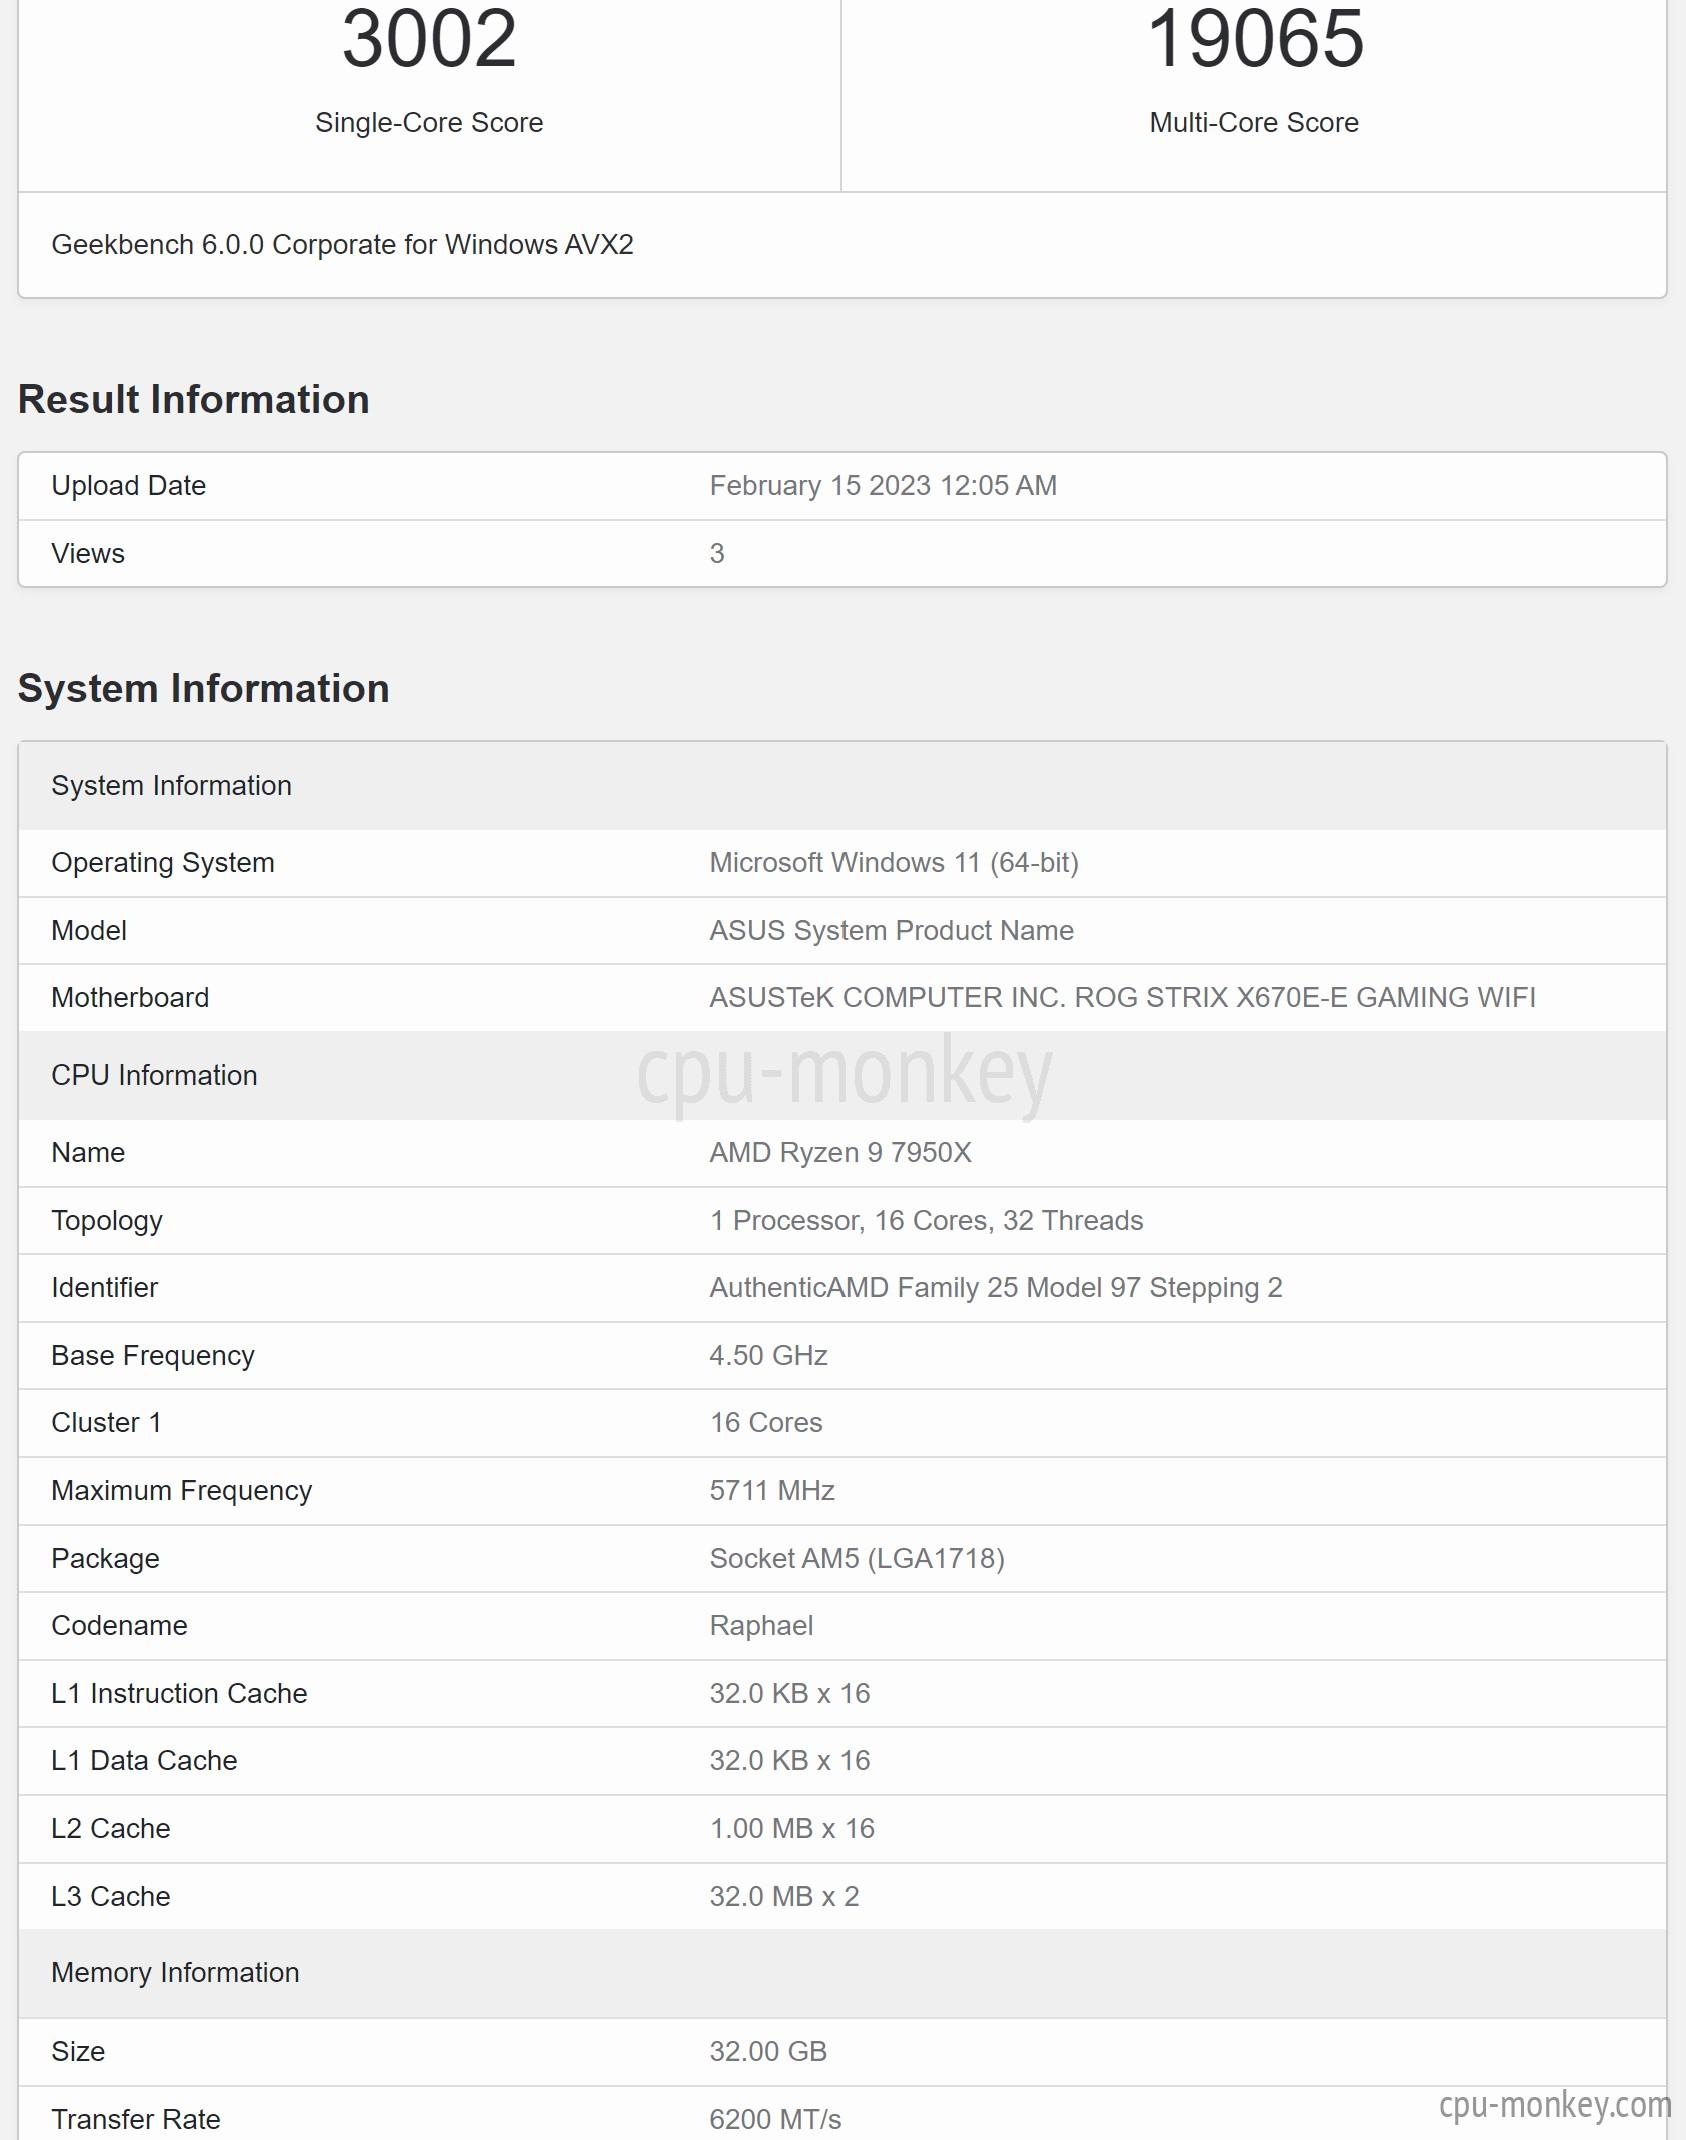Select the 1.00 MB x 16 value

[792, 1829]
